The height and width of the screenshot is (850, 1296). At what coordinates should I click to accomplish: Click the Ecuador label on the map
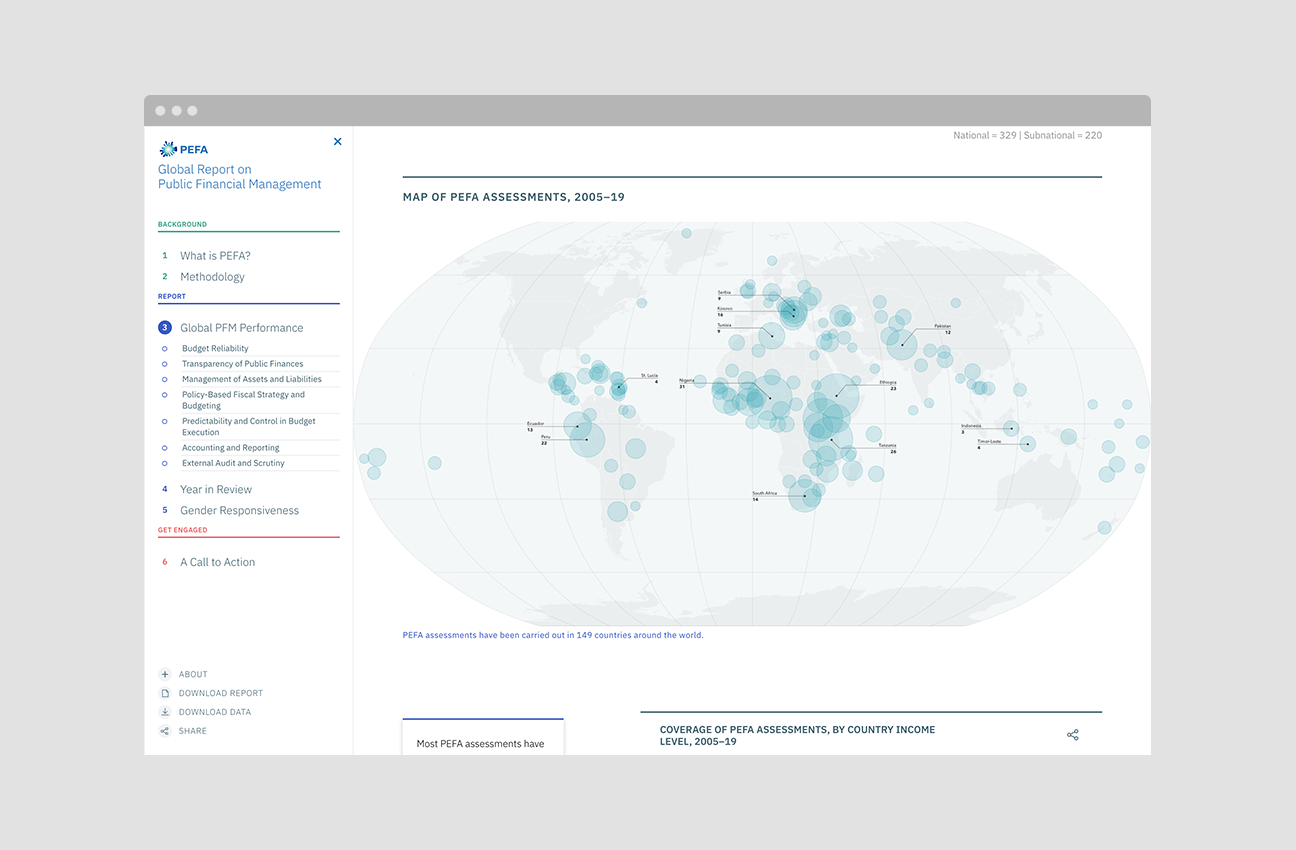536,424
